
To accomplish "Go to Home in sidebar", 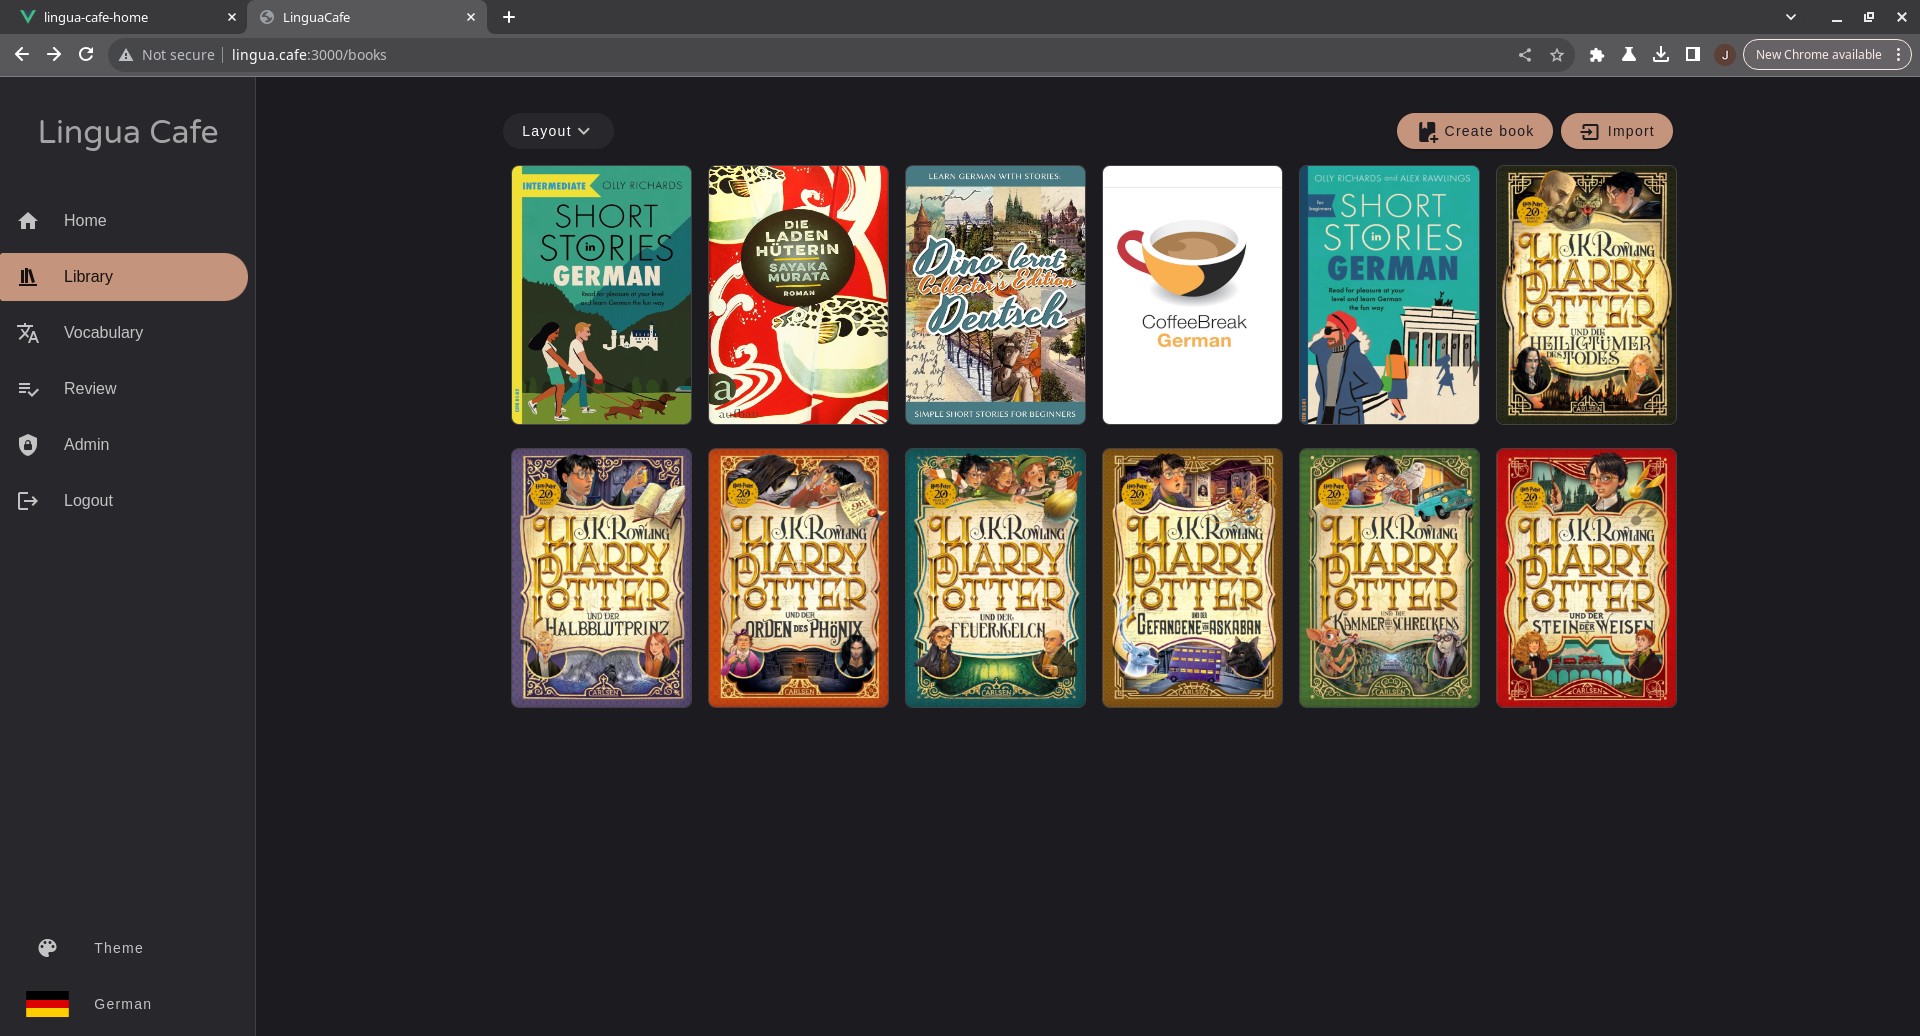I will [124, 221].
